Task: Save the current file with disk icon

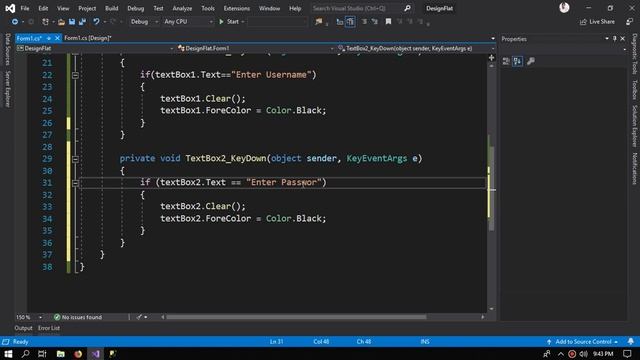Action: [72, 22]
